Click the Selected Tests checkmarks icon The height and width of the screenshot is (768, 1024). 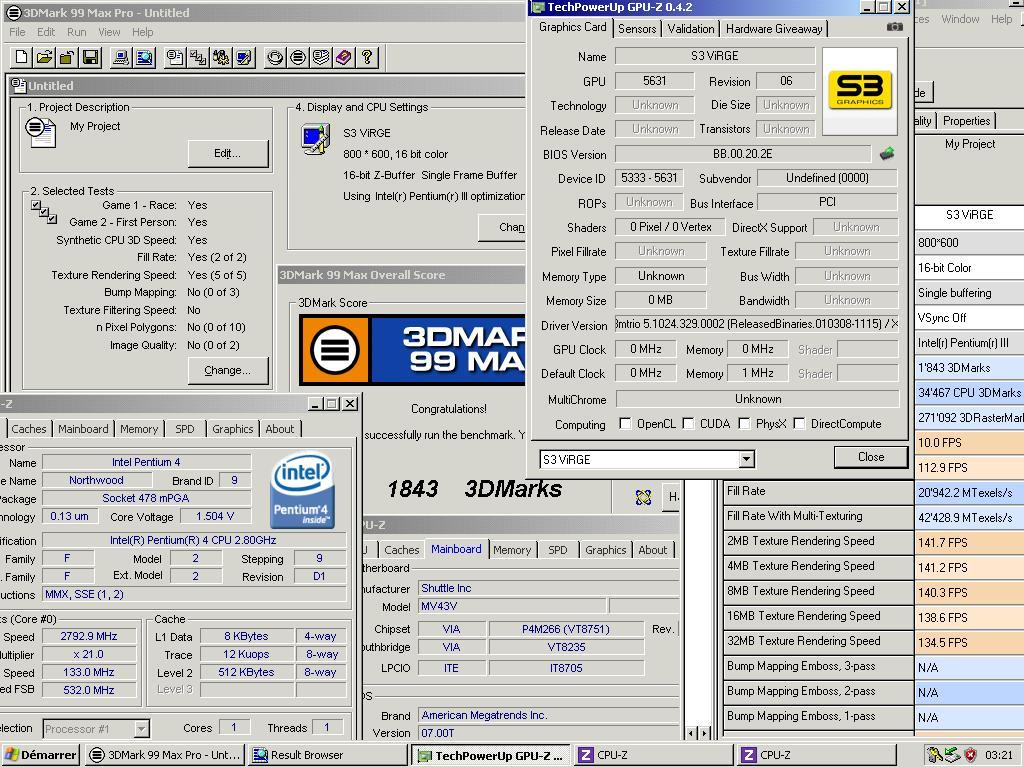[x=44, y=212]
